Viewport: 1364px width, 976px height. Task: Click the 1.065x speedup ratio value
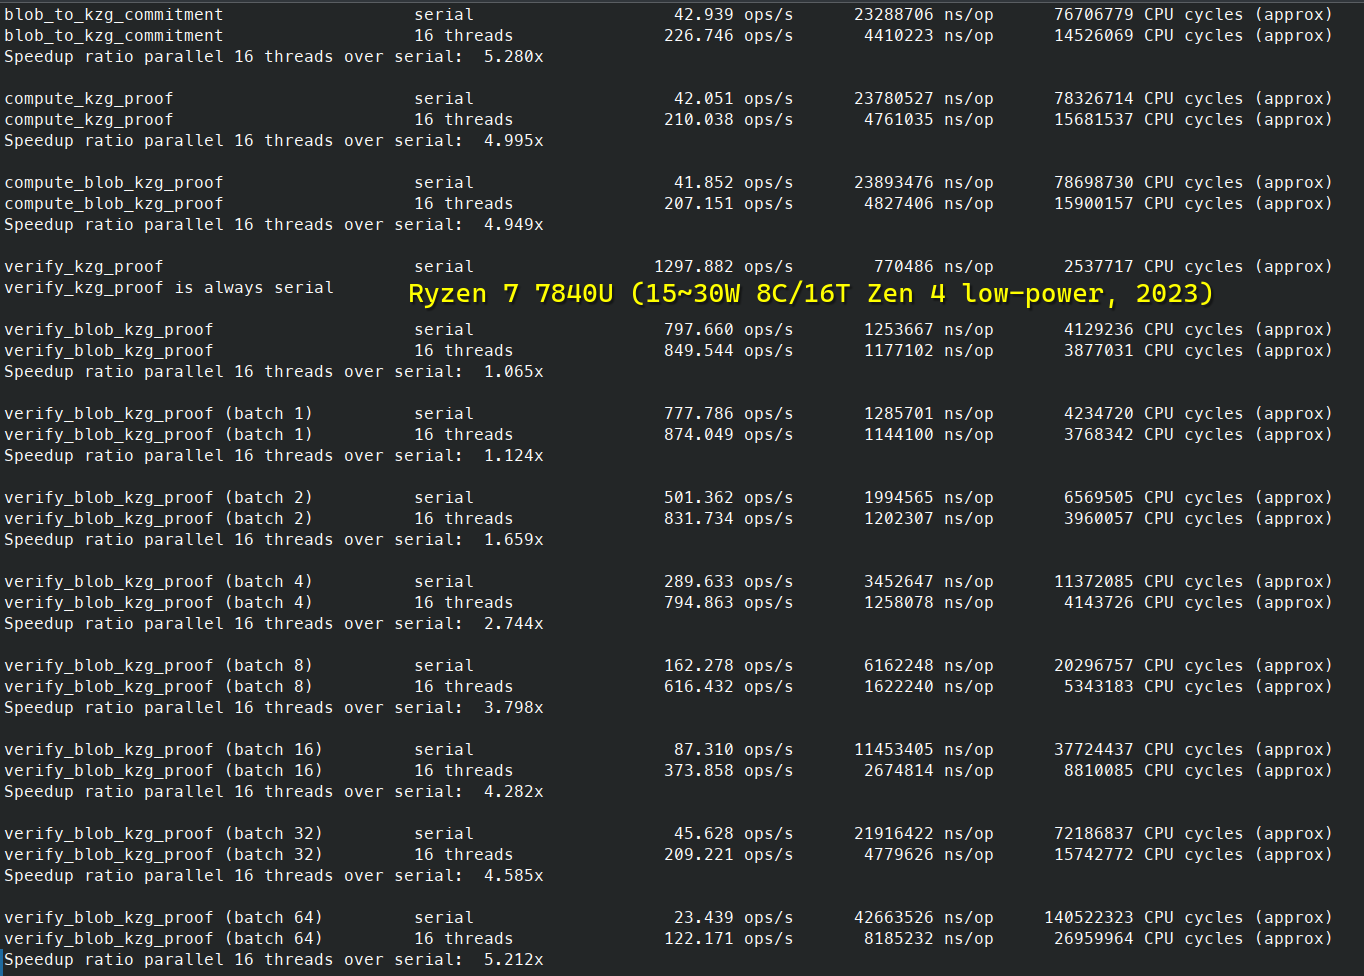(x=513, y=372)
